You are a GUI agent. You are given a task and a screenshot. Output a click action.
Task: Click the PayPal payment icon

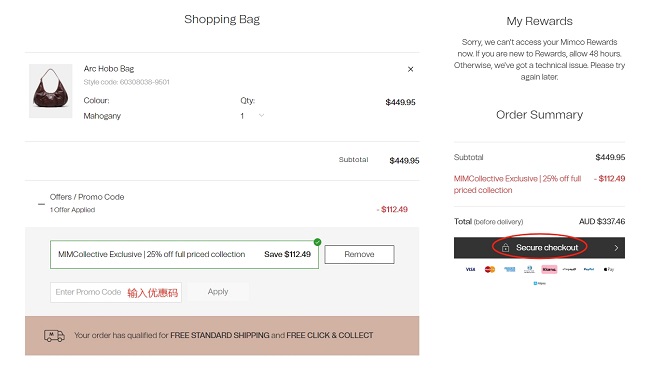point(589,269)
